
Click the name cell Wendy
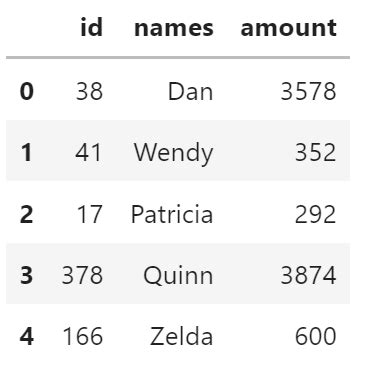(x=174, y=153)
